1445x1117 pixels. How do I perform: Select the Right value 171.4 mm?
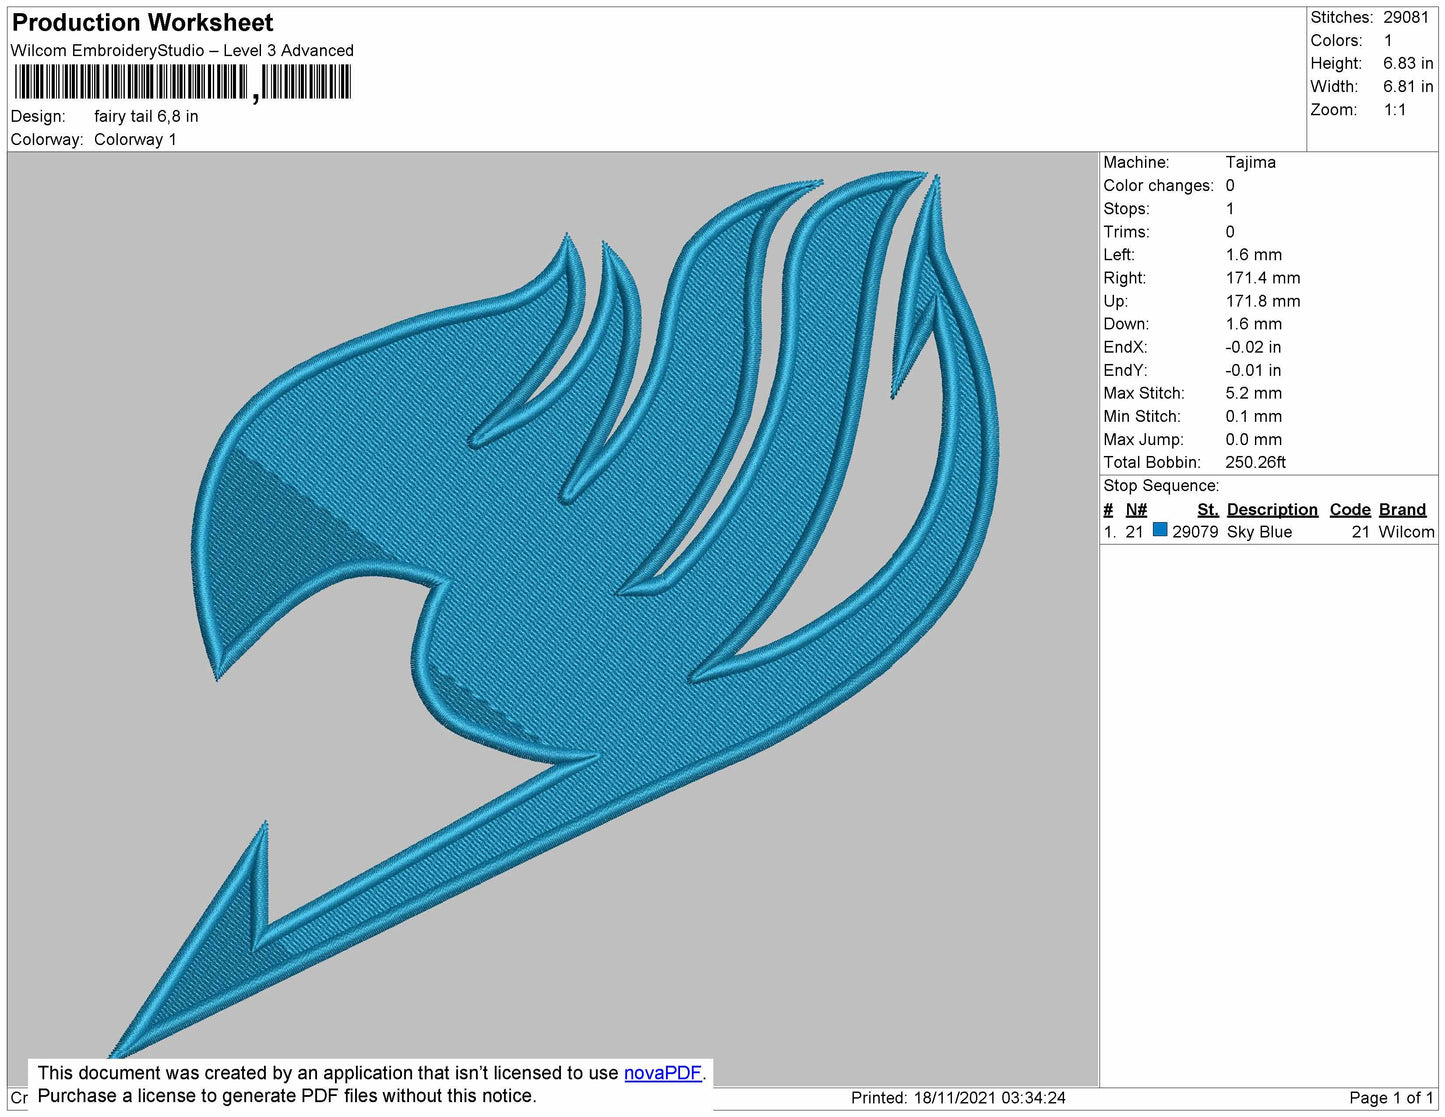pyautogui.click(x=1263, y=277)
